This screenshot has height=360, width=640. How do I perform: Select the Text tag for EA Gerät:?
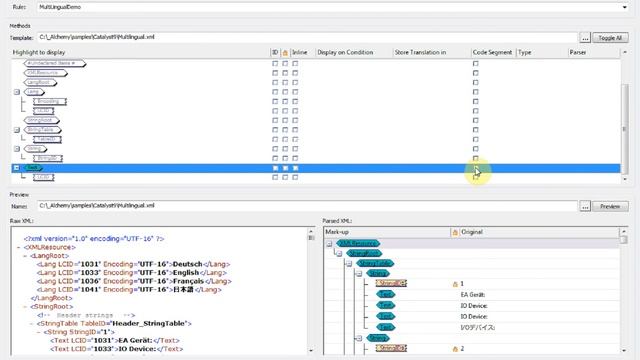click(x=386, y=294)
